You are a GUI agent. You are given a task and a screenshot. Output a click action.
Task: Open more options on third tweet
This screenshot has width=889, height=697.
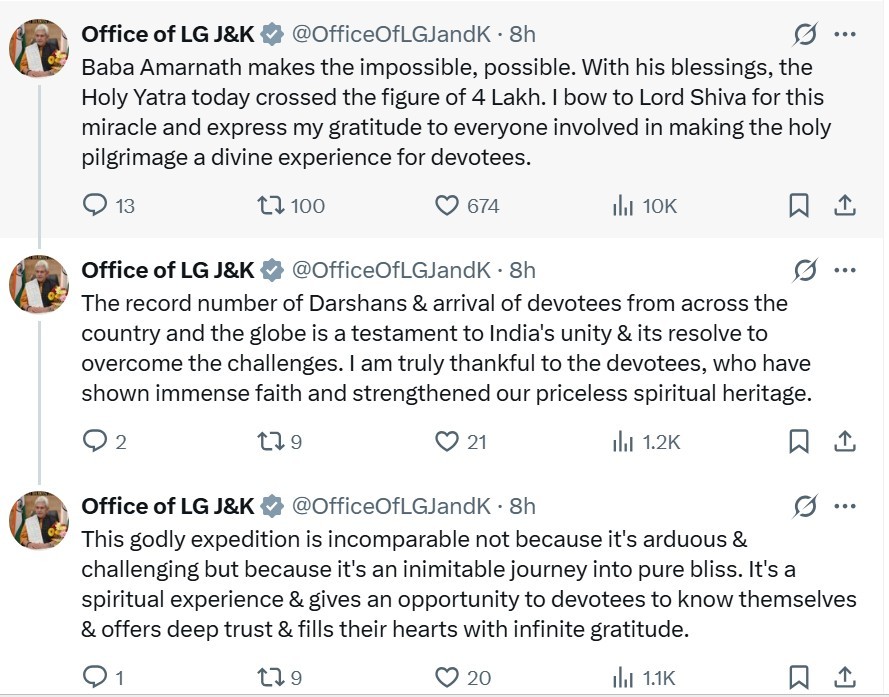[x=845, y=506]
